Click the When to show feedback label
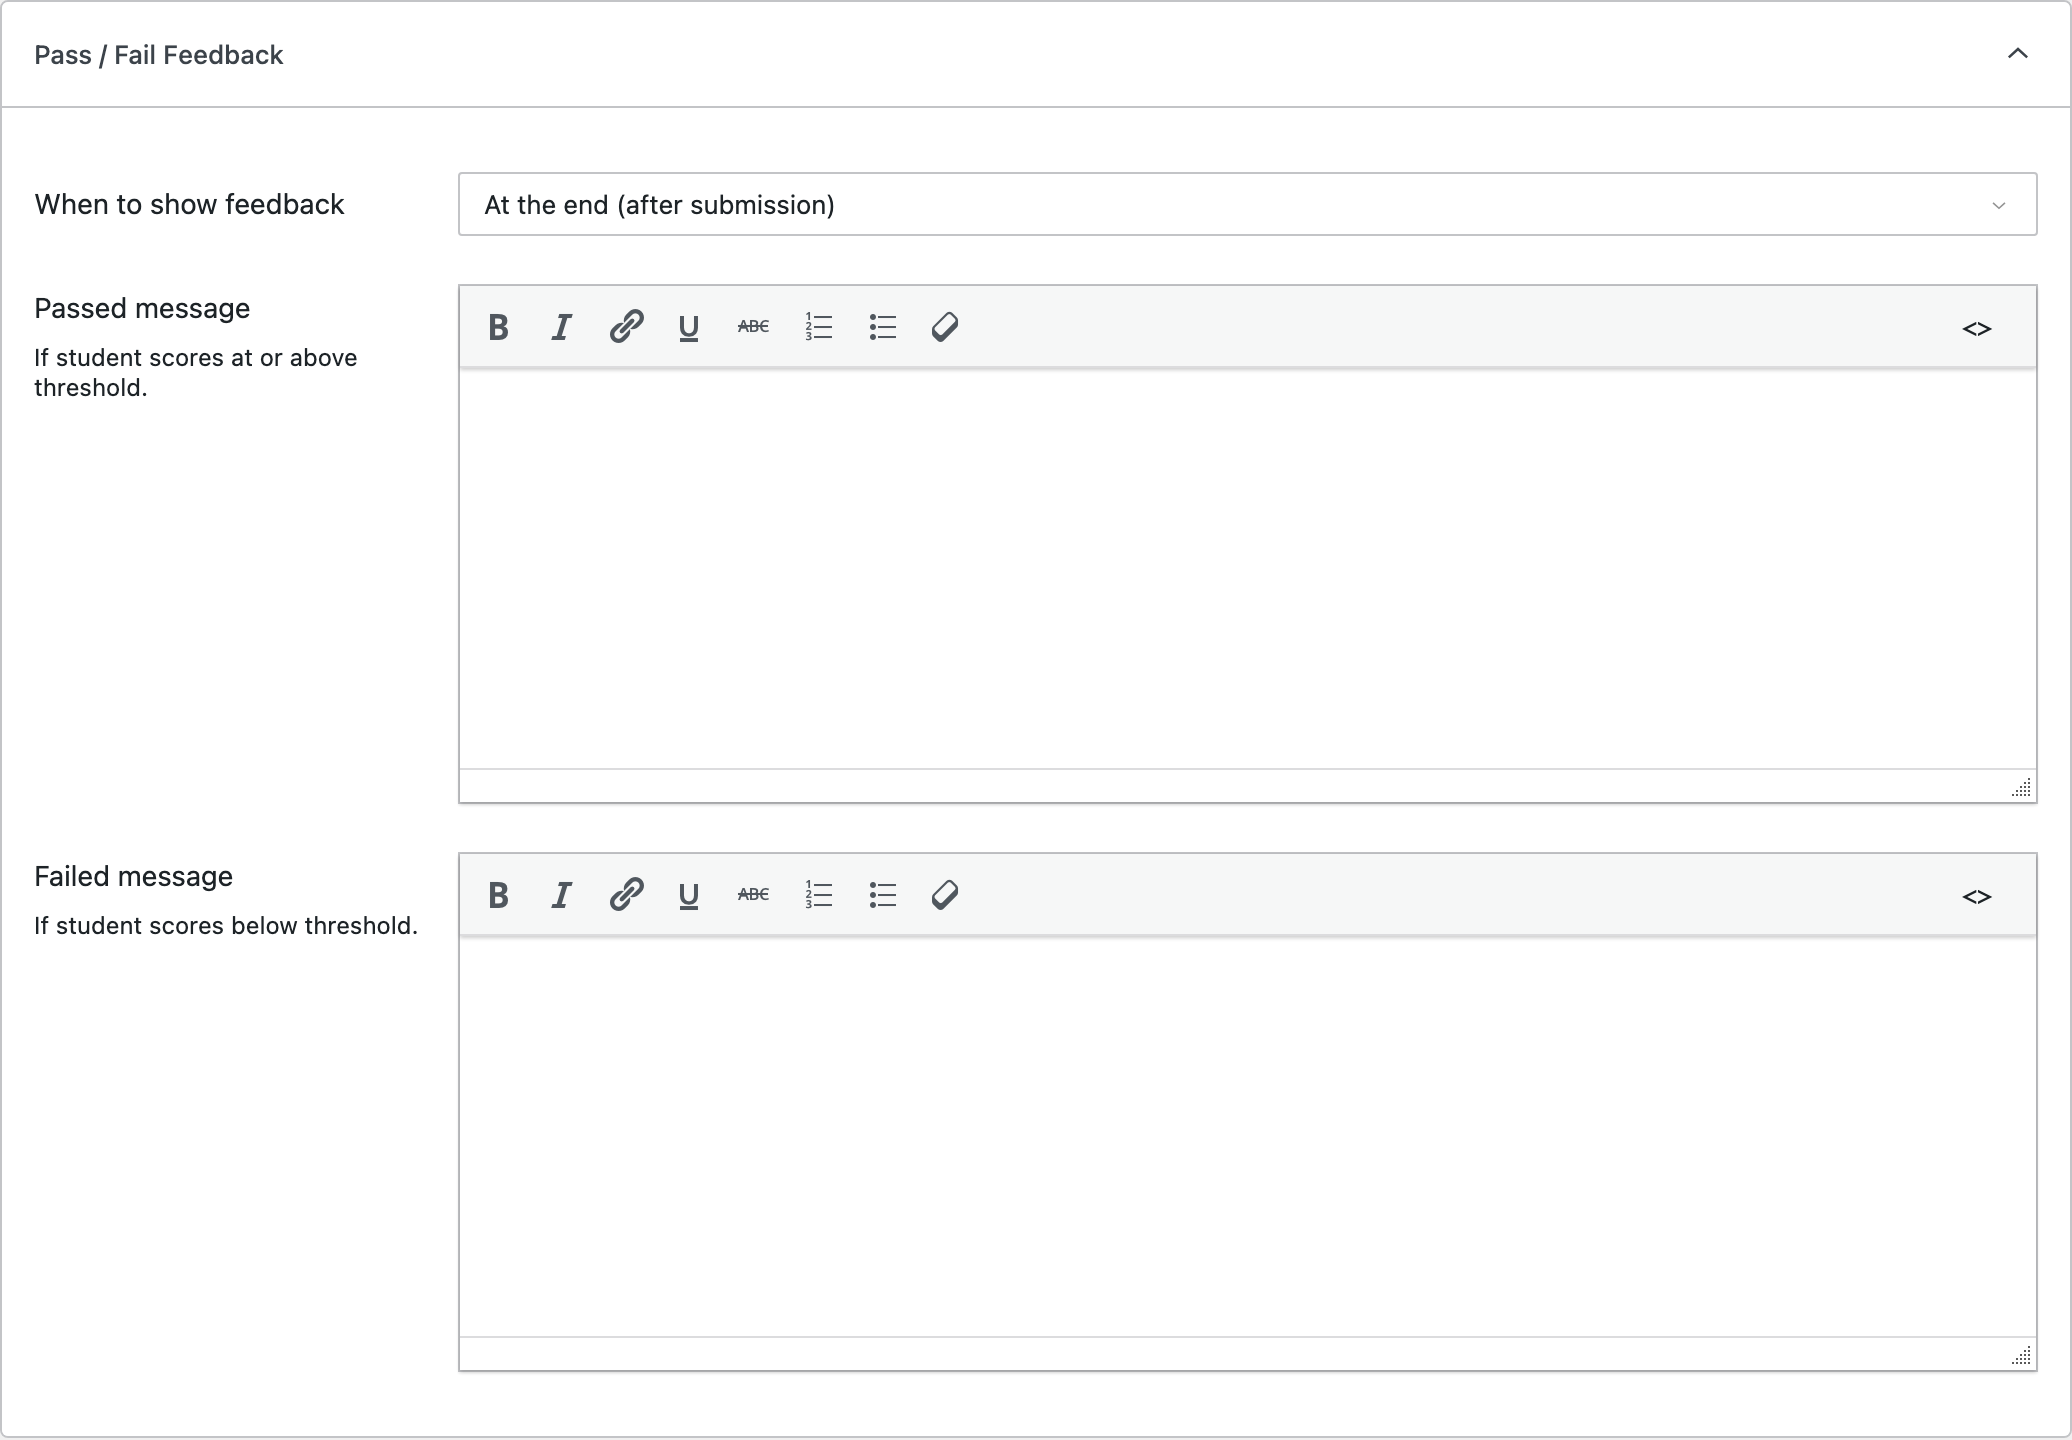This screenshot has height=1440, width=2072. click(189, 204)
